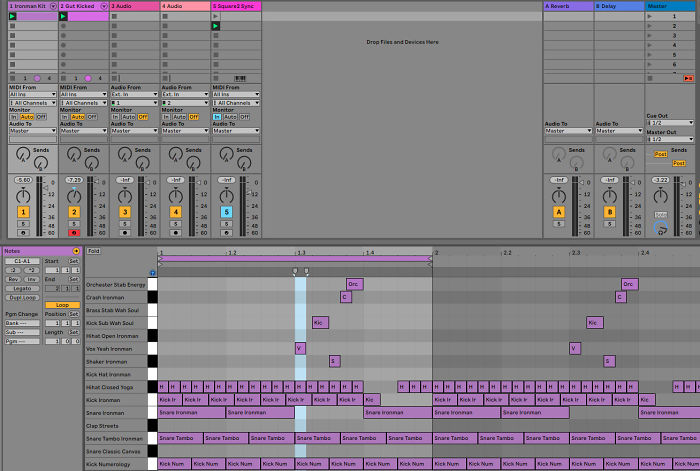Launch the first clip in Gut Kicked track
700x471 pixels.
point(63,17)
